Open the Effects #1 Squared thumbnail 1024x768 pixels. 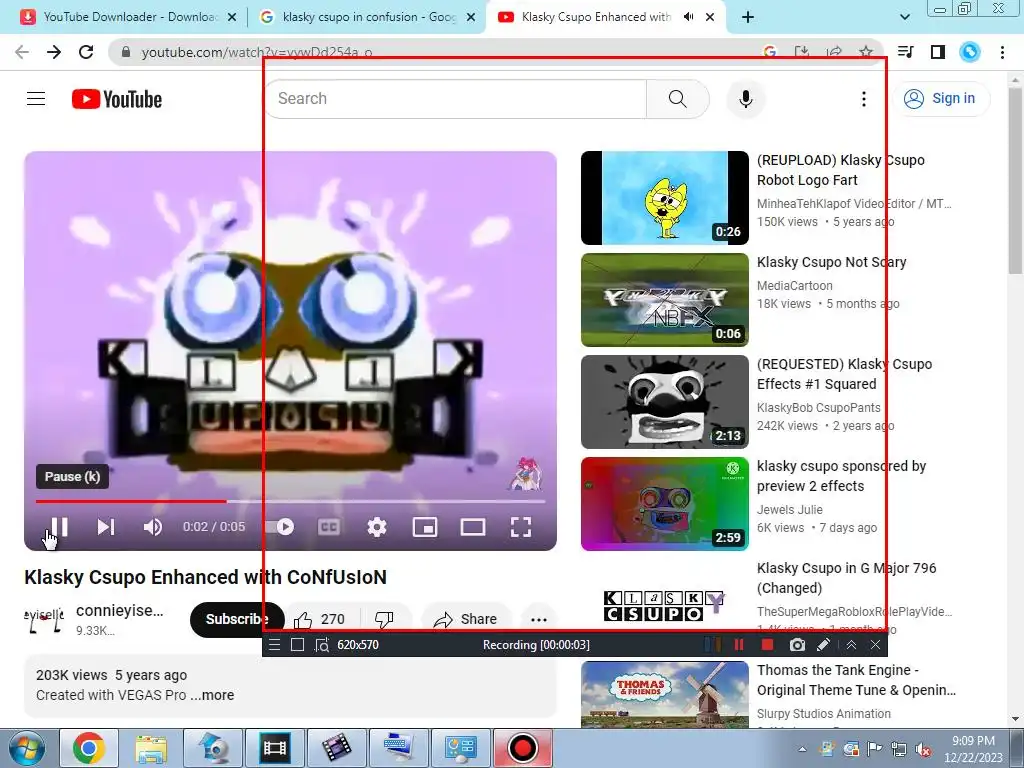665,402
